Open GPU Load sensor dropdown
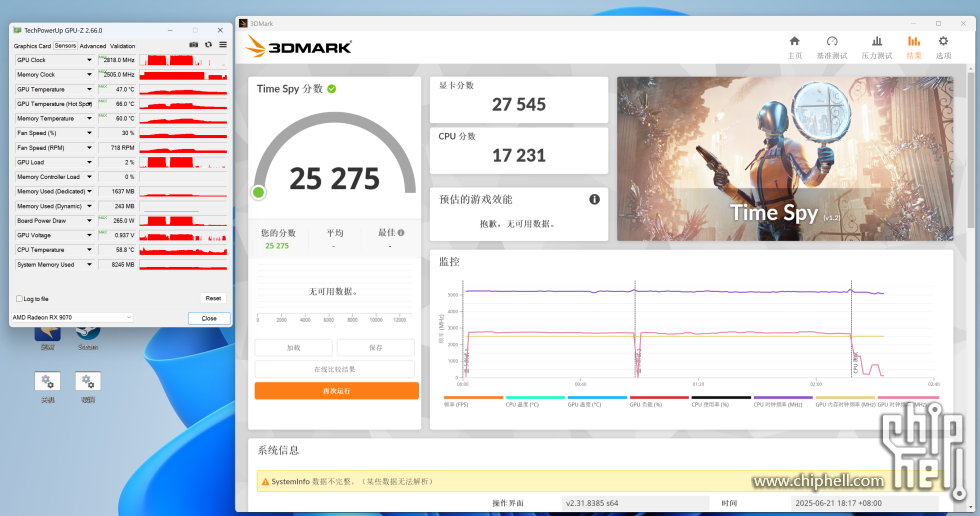This screenshot has width=980, height=516. point(89,162)
